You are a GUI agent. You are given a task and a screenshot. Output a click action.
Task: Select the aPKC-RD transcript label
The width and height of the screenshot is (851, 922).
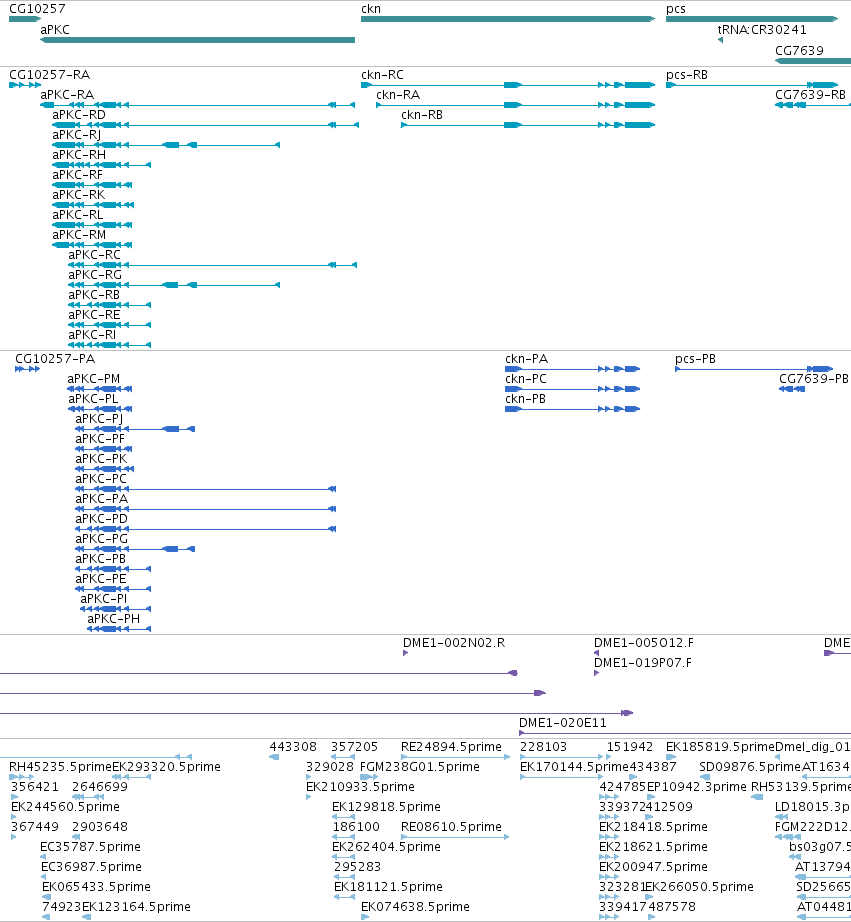pos(79,115)
